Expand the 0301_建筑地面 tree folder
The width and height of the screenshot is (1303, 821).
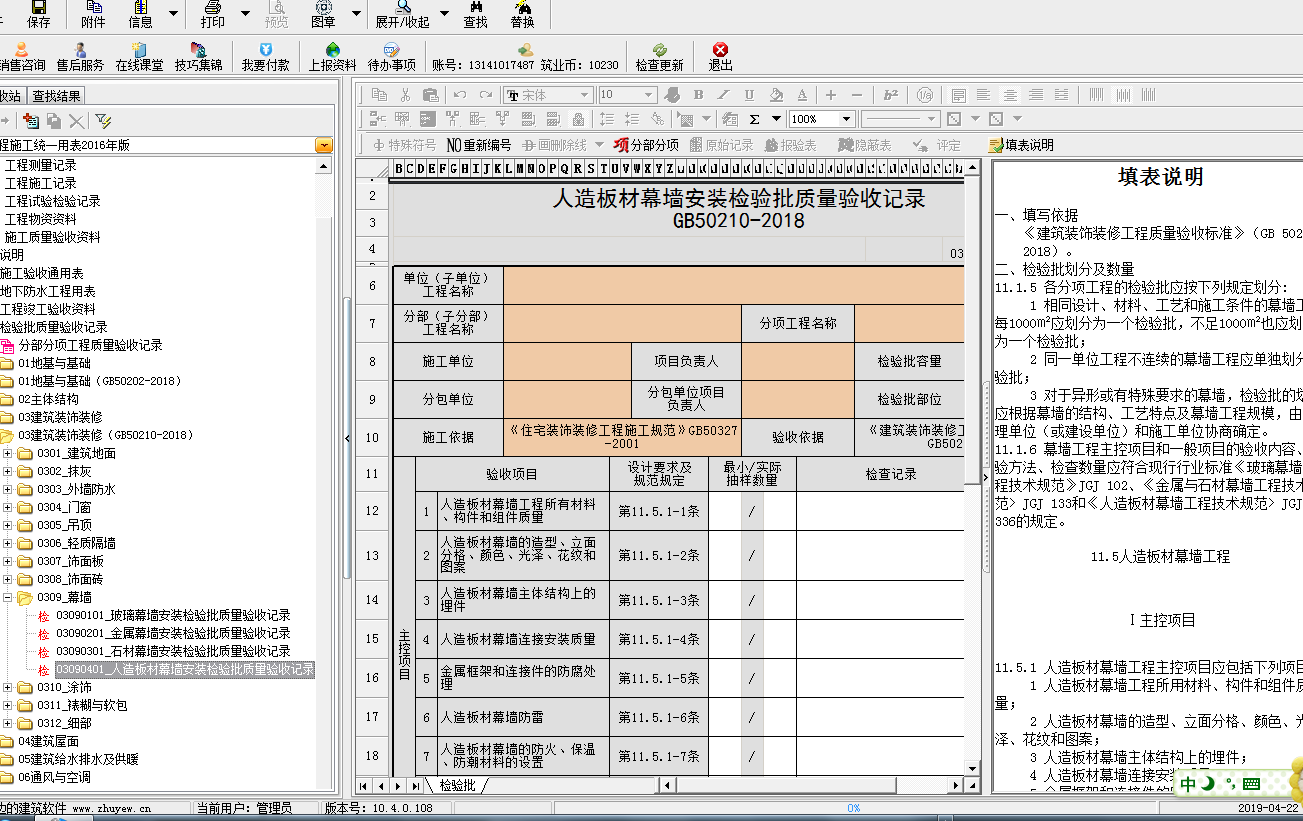8,454
